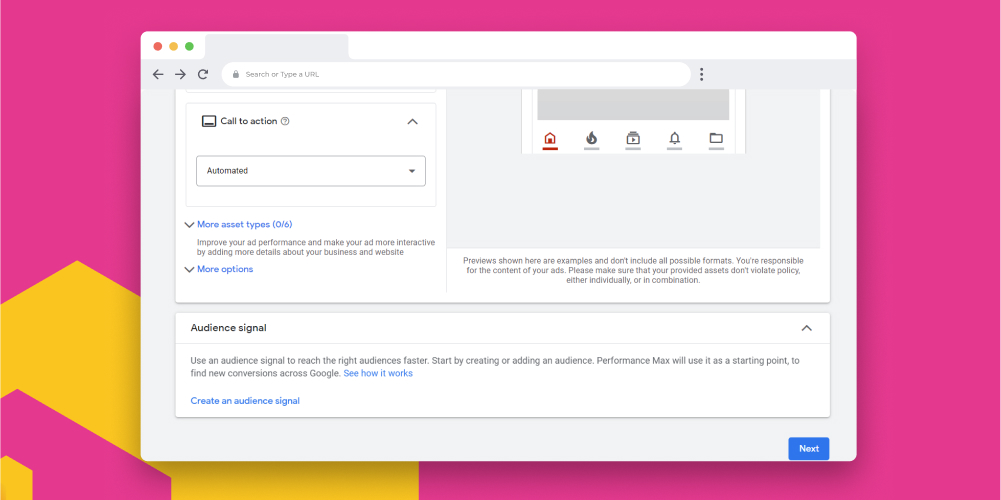Go back with the browser back arrow
The height and width of the screenshot is (500, 1001).
click(158, 74)
